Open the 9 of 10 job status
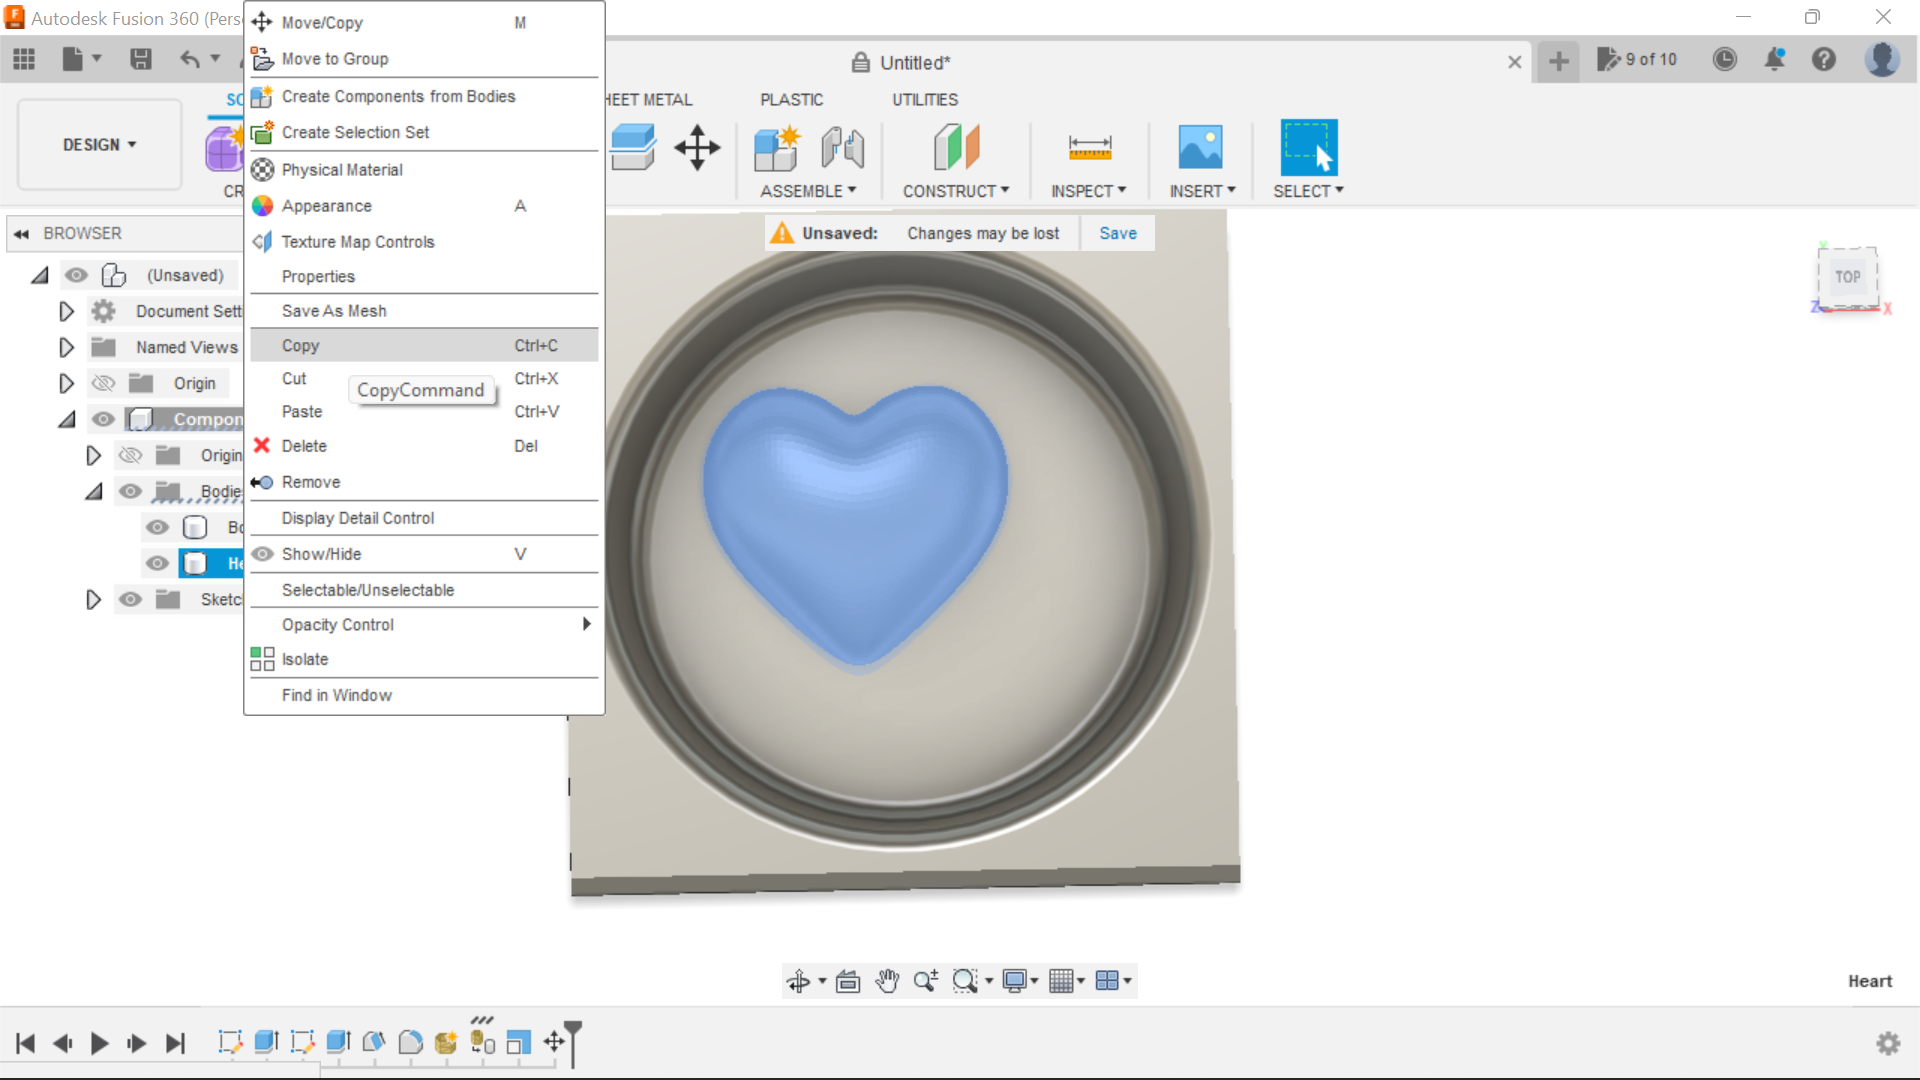Screen dimensions: 1920x1080 pos(1637,59)
